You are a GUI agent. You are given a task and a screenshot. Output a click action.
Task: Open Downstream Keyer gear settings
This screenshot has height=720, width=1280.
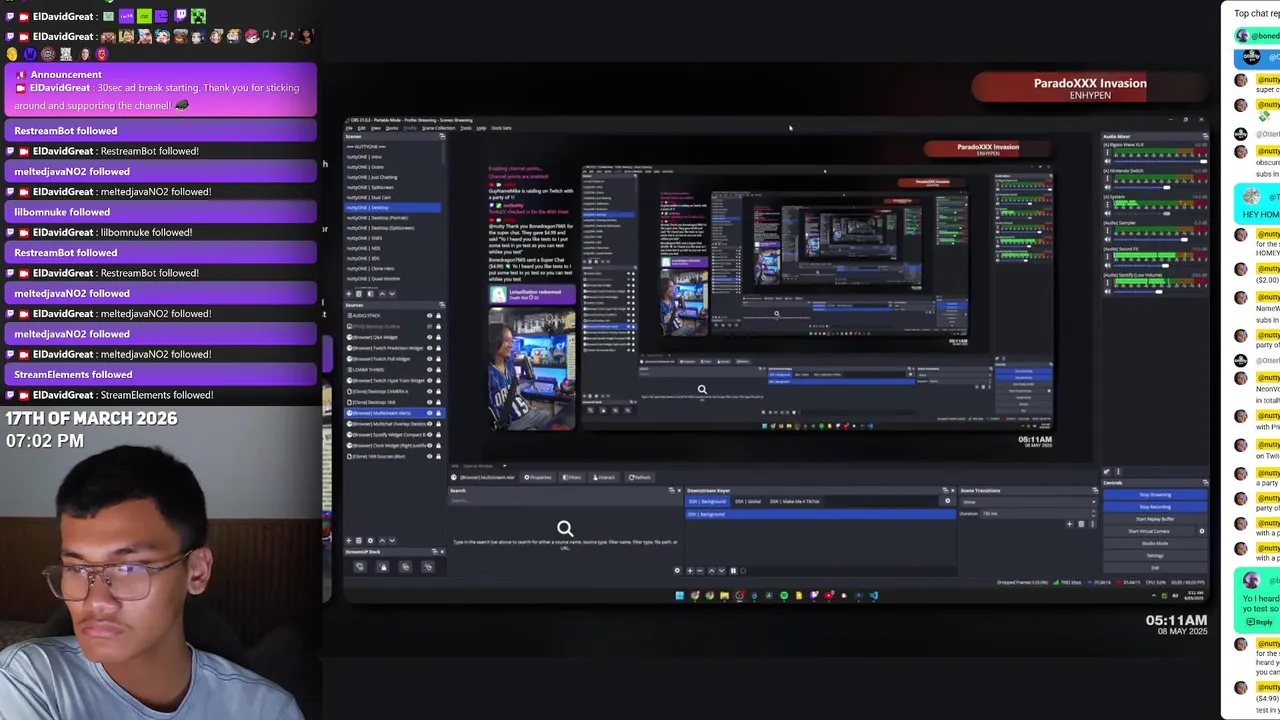click(947, 500)
